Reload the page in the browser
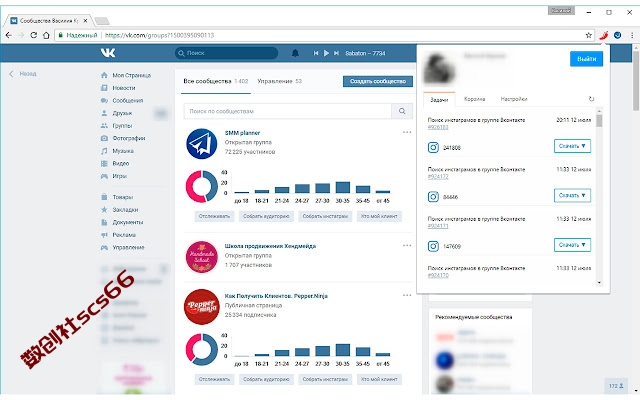Viewport: 640px width, 400px height. click(34, 35)
